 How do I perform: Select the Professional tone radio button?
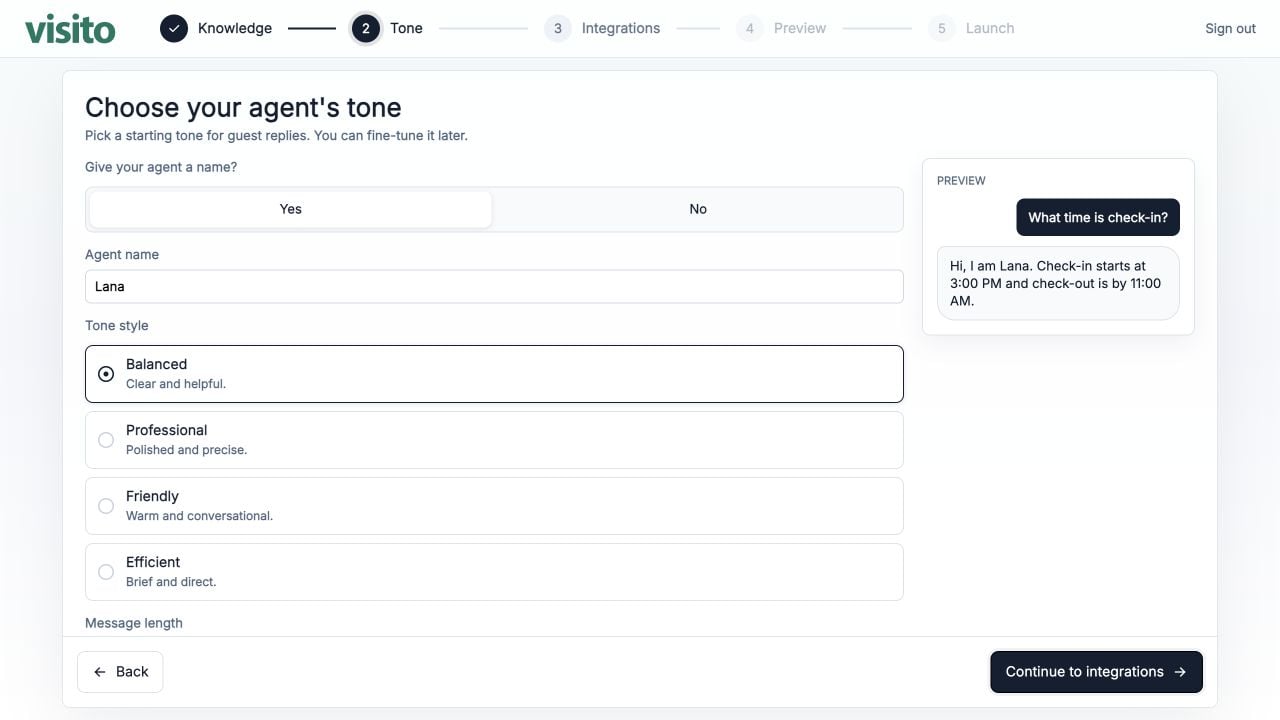(106, 440)
